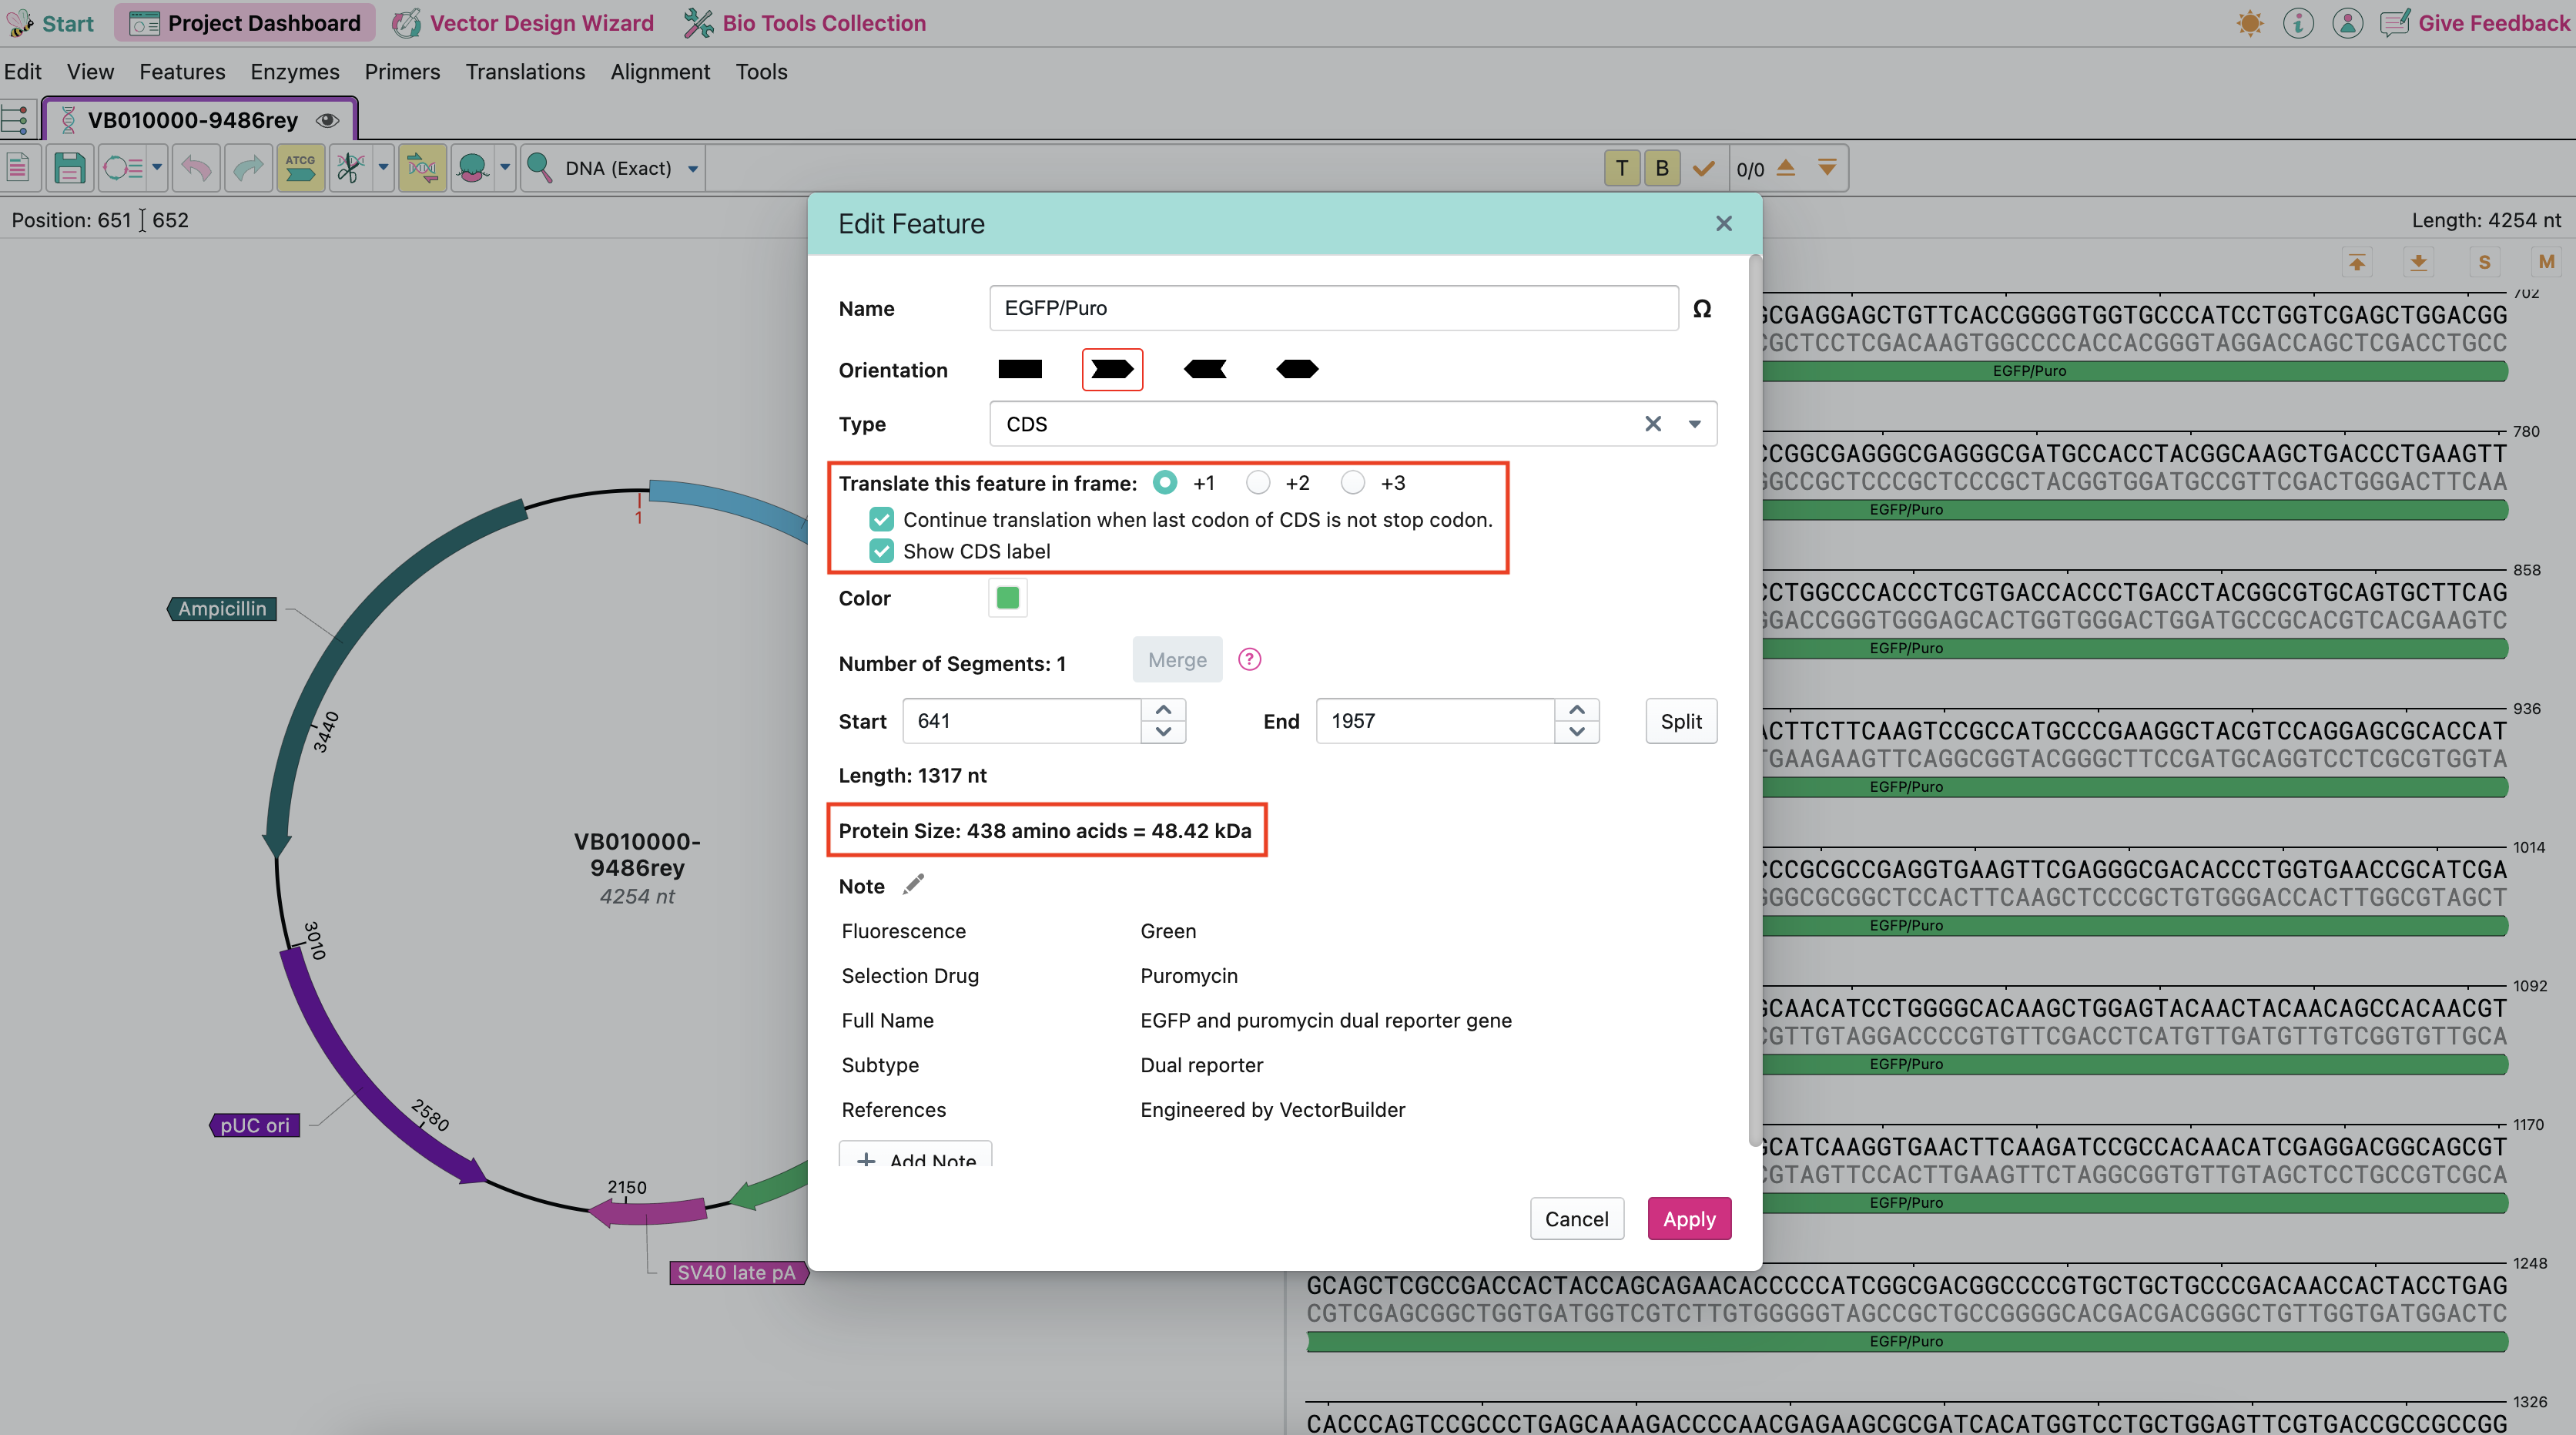2576x1435 pixels.
Task: Open Merge help question mark icon
Action: coord(1249,660)
